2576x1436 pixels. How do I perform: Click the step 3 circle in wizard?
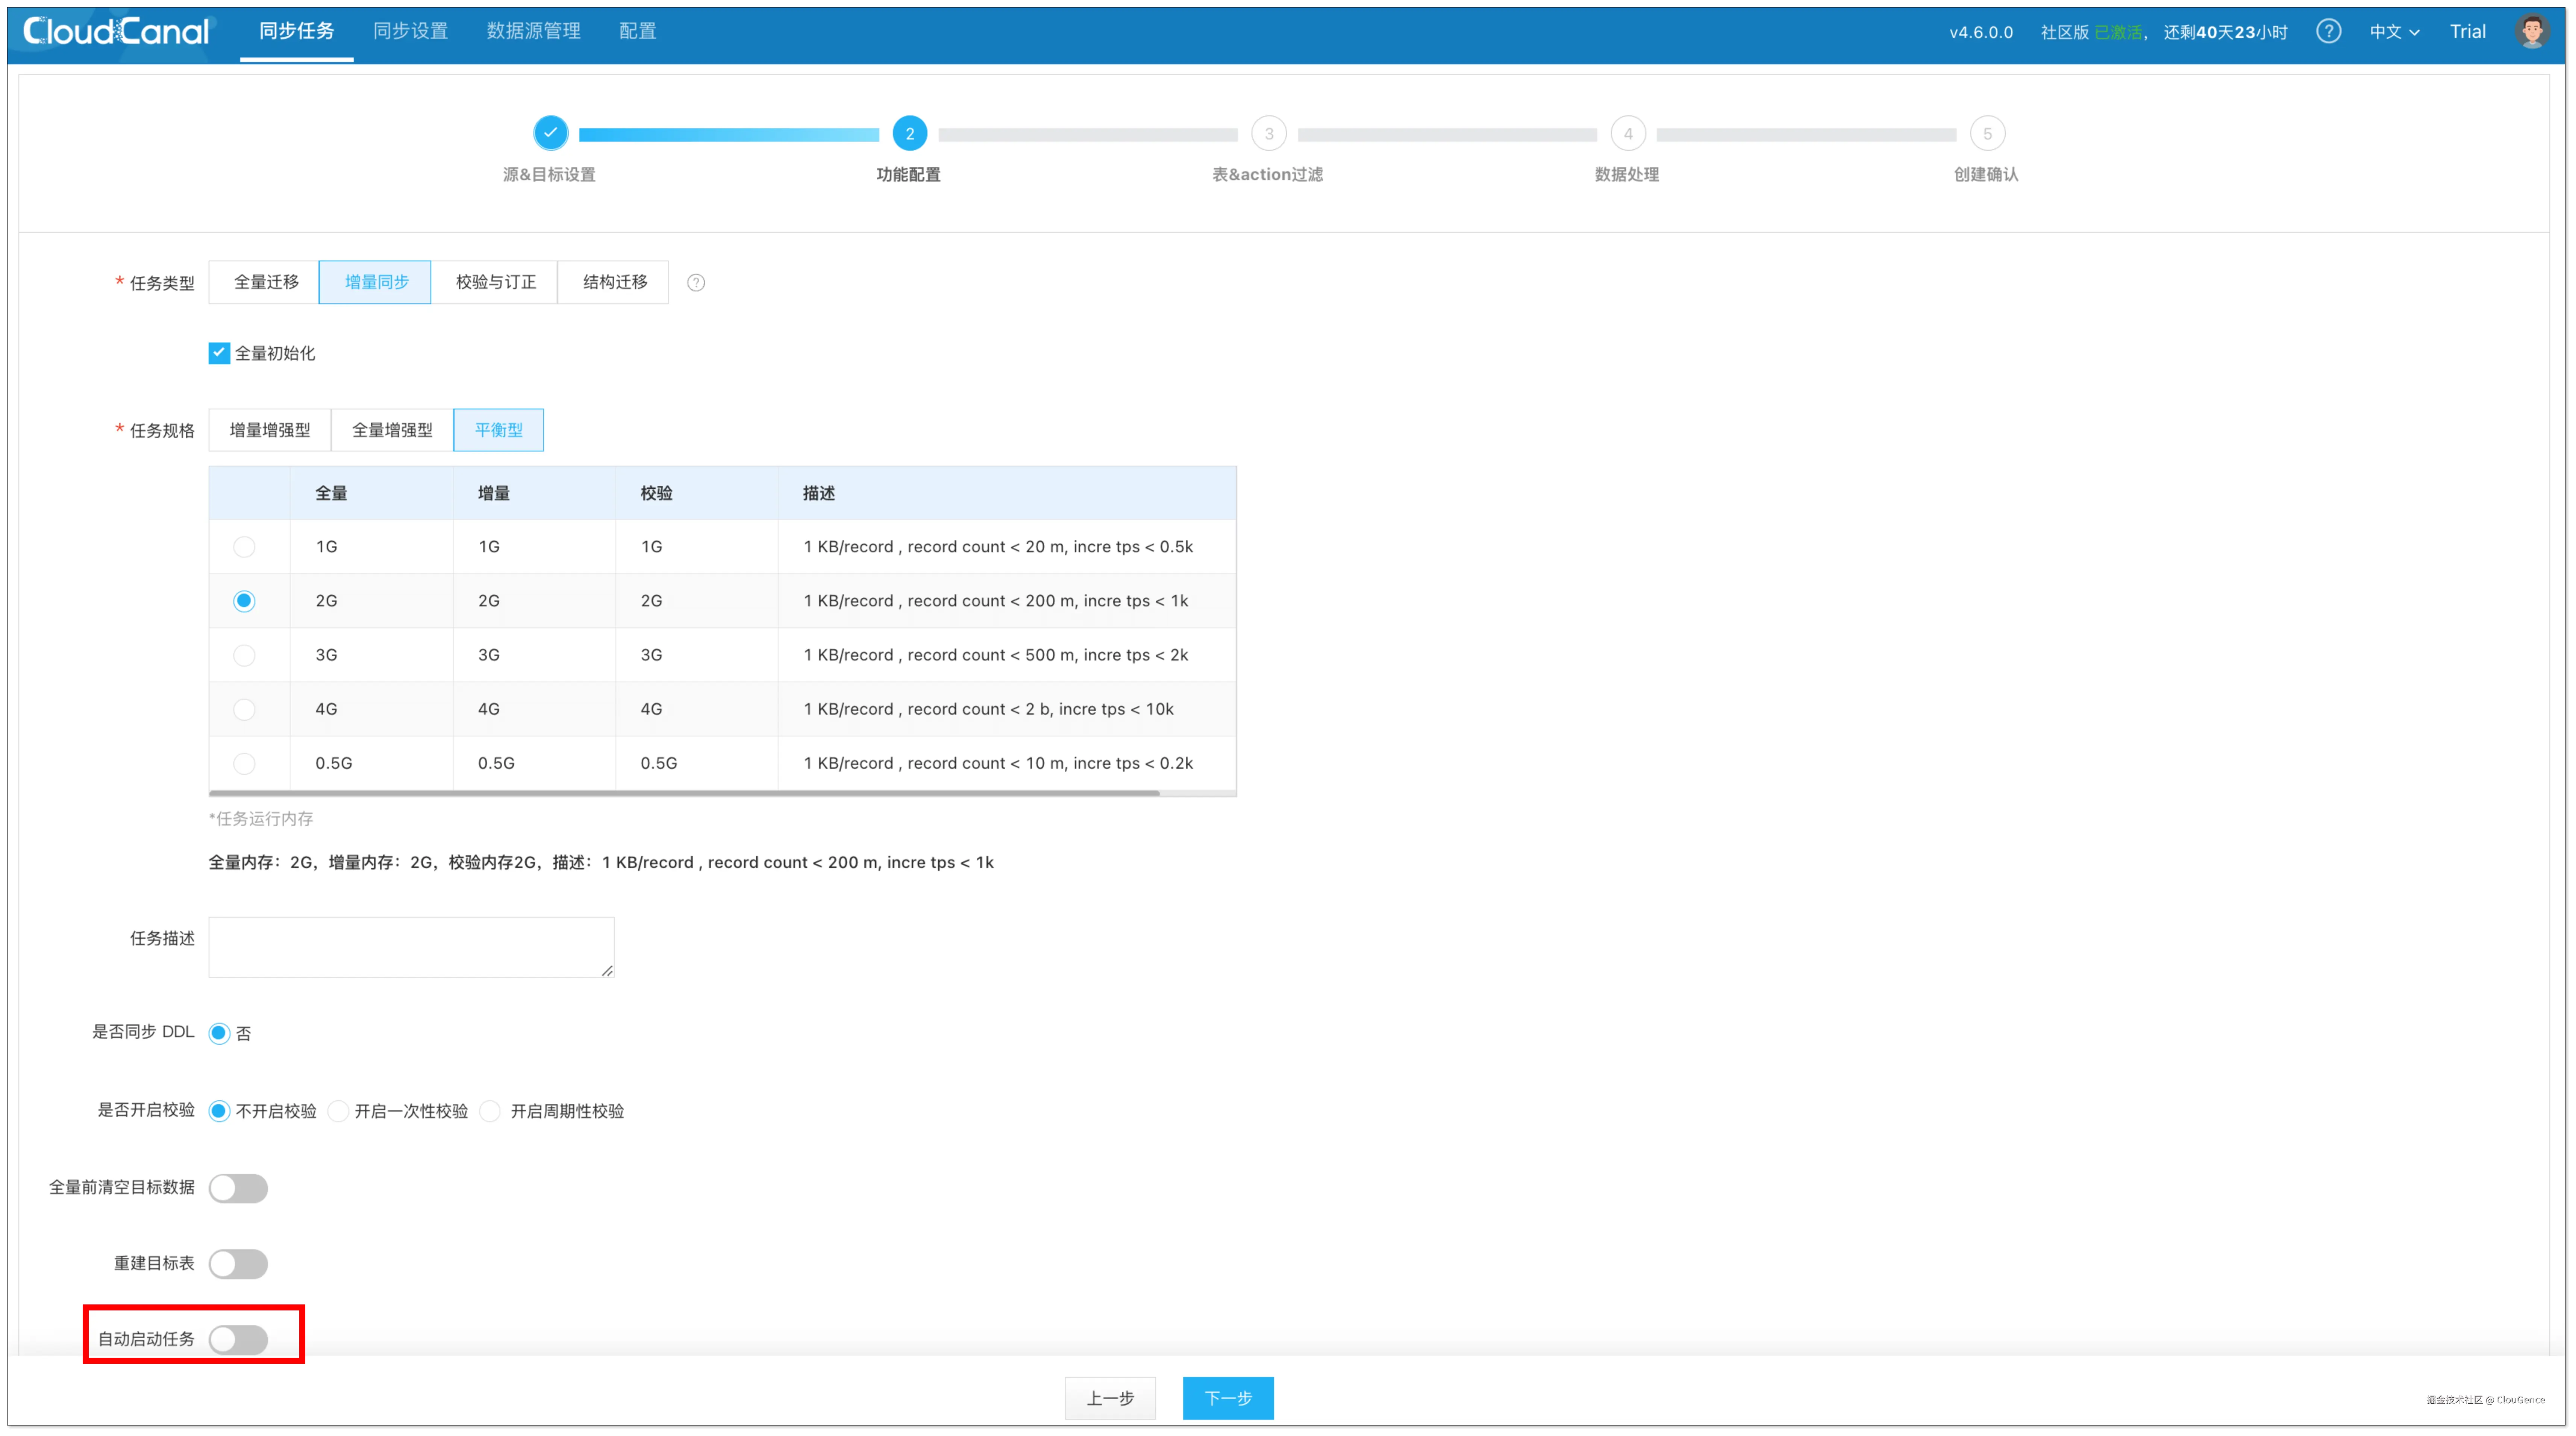1268,134
